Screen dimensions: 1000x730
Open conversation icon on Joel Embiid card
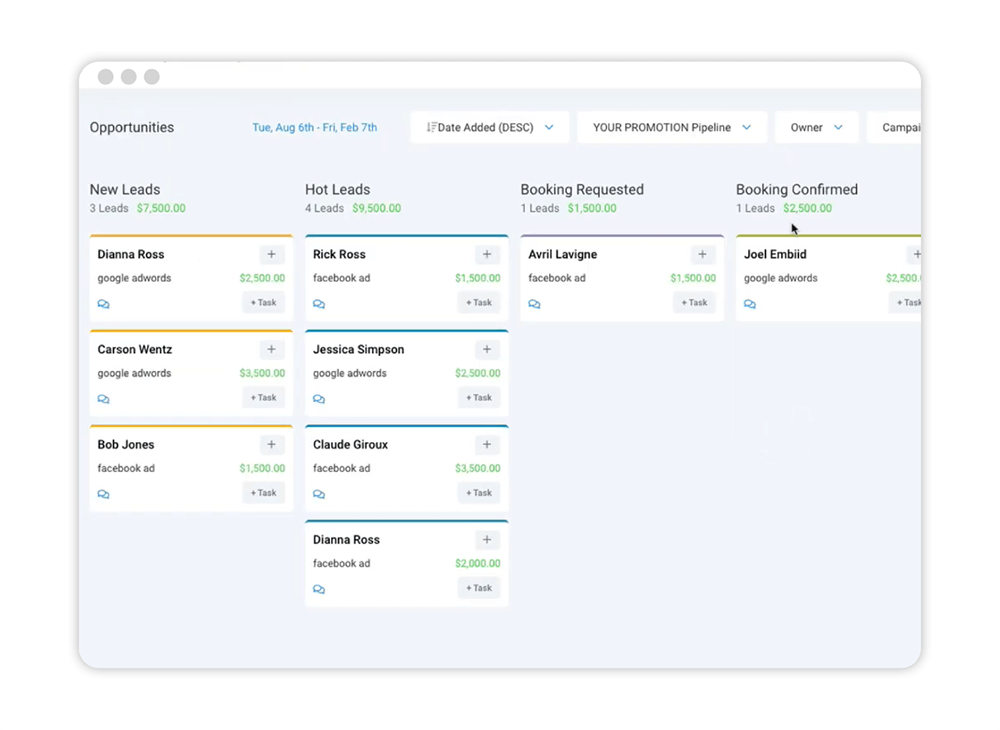(750, 304)
